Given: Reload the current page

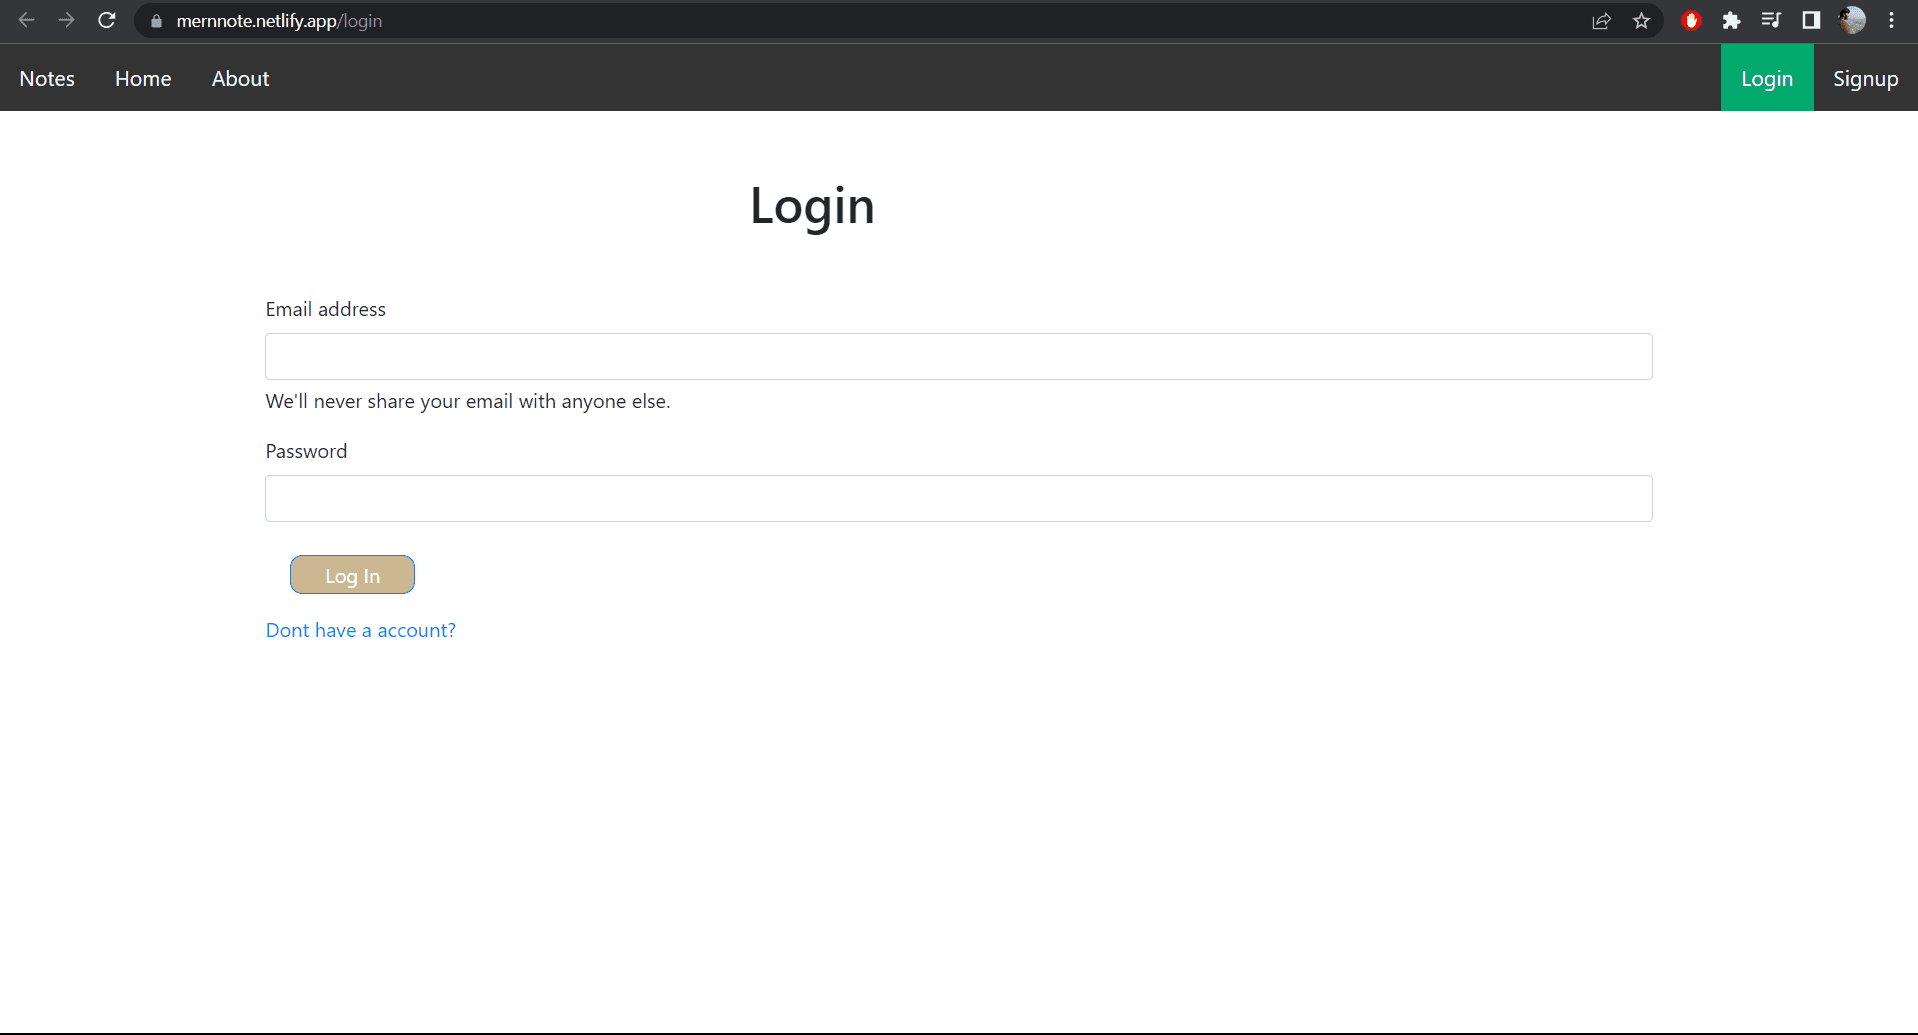Looking at the screenshot, I should click(x=107, y=20).
